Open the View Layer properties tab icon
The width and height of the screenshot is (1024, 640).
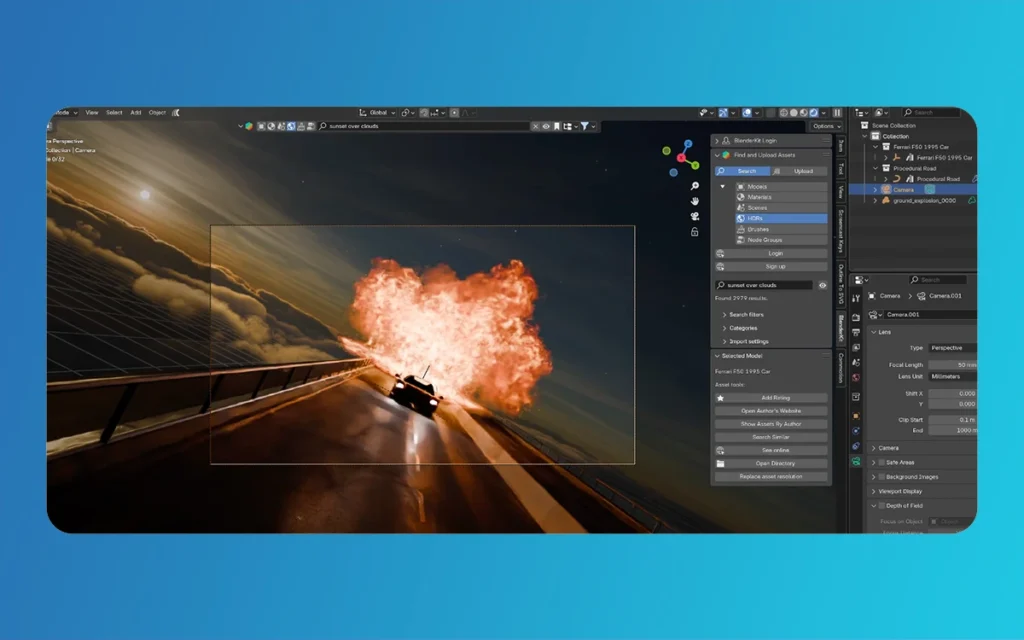(856, 347)
